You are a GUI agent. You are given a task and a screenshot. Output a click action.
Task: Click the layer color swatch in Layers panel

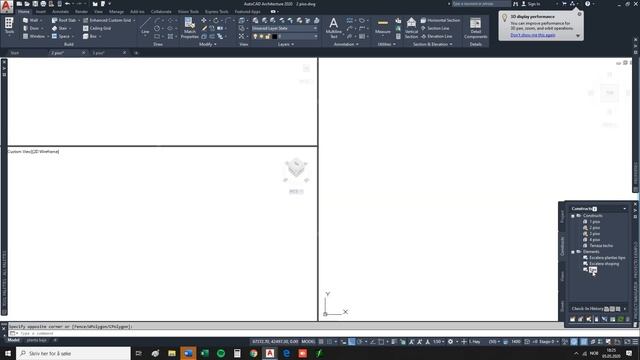pyautogui.click(x=274, y=36)
